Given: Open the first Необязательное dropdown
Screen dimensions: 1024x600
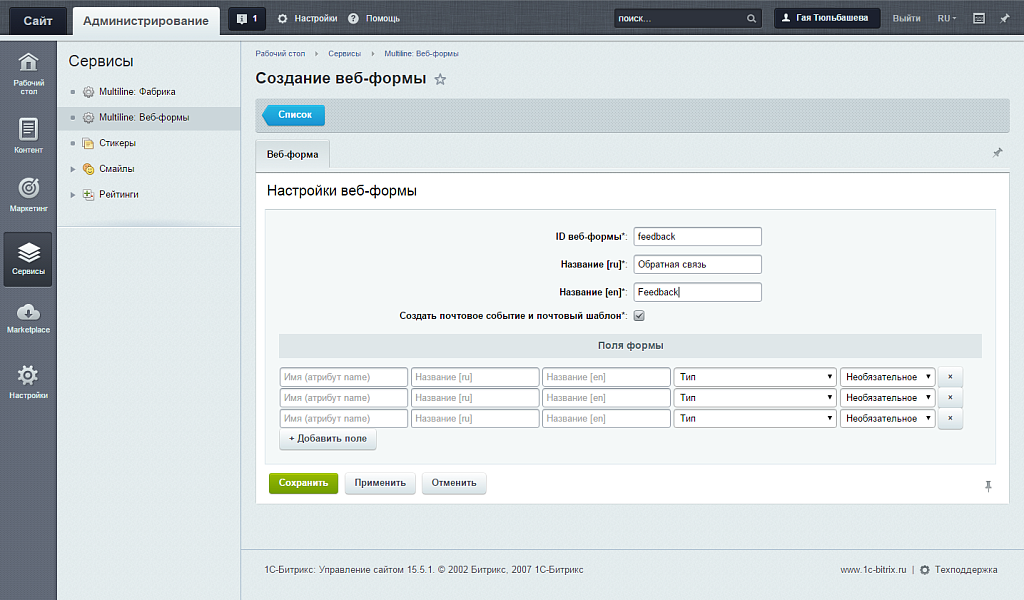Looking at the screenshot, I should pyautogui.click(x=887, y=377).
